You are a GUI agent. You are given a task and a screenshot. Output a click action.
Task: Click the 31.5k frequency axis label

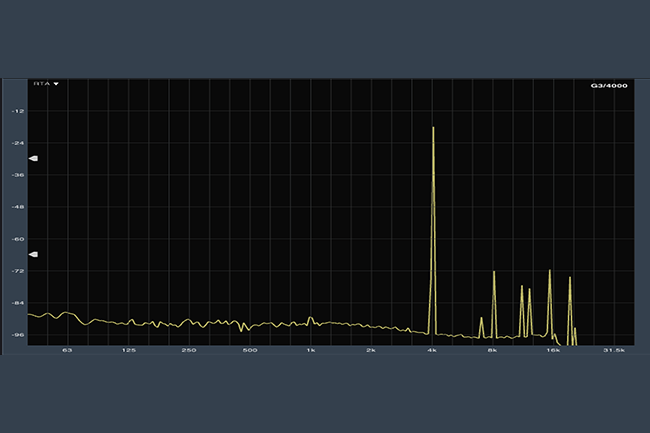point(613,351)
